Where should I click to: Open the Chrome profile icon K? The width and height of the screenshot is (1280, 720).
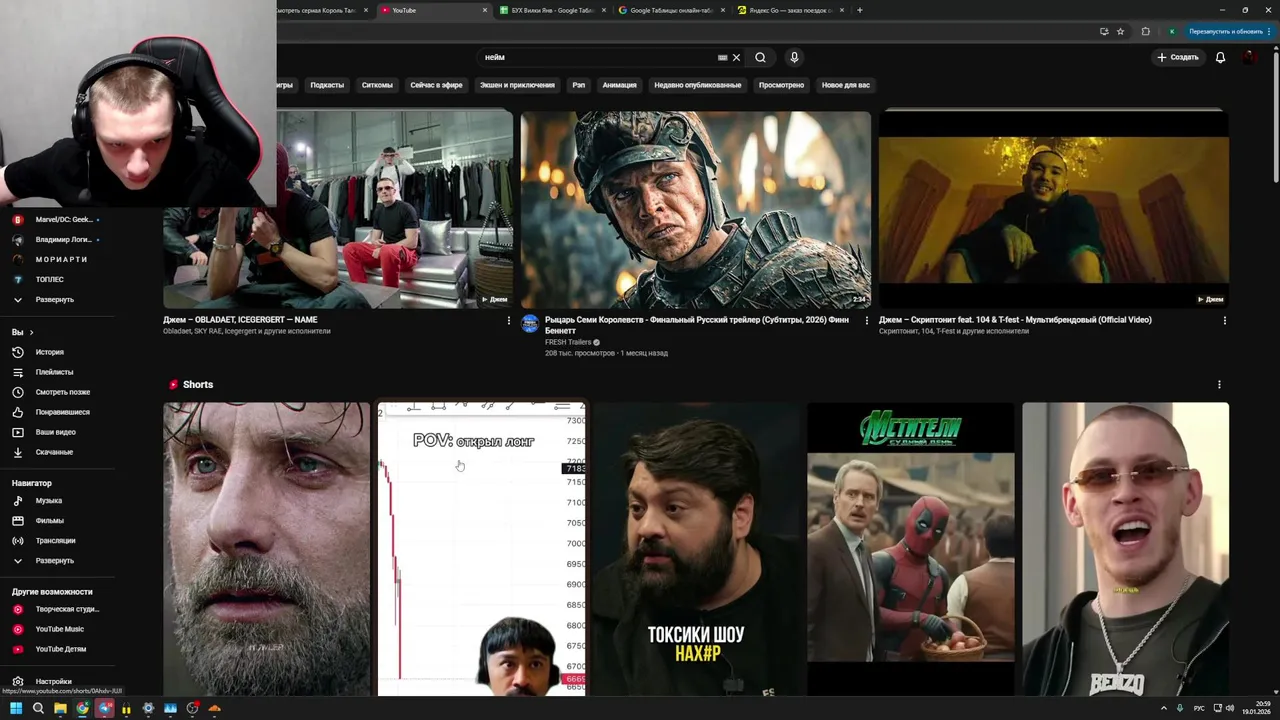point(1172,31)
